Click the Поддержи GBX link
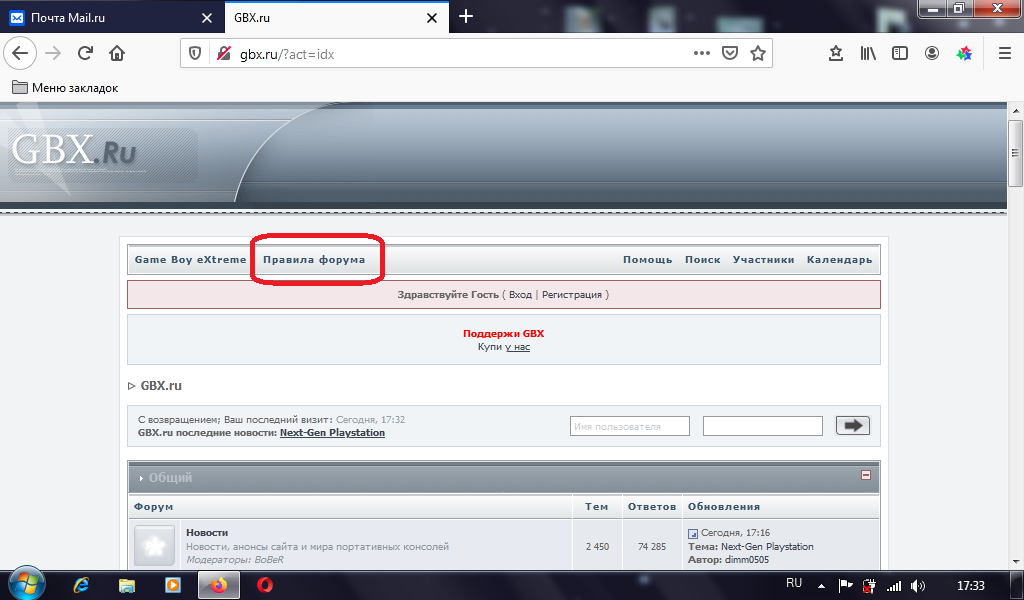 [x=504, y=334]
